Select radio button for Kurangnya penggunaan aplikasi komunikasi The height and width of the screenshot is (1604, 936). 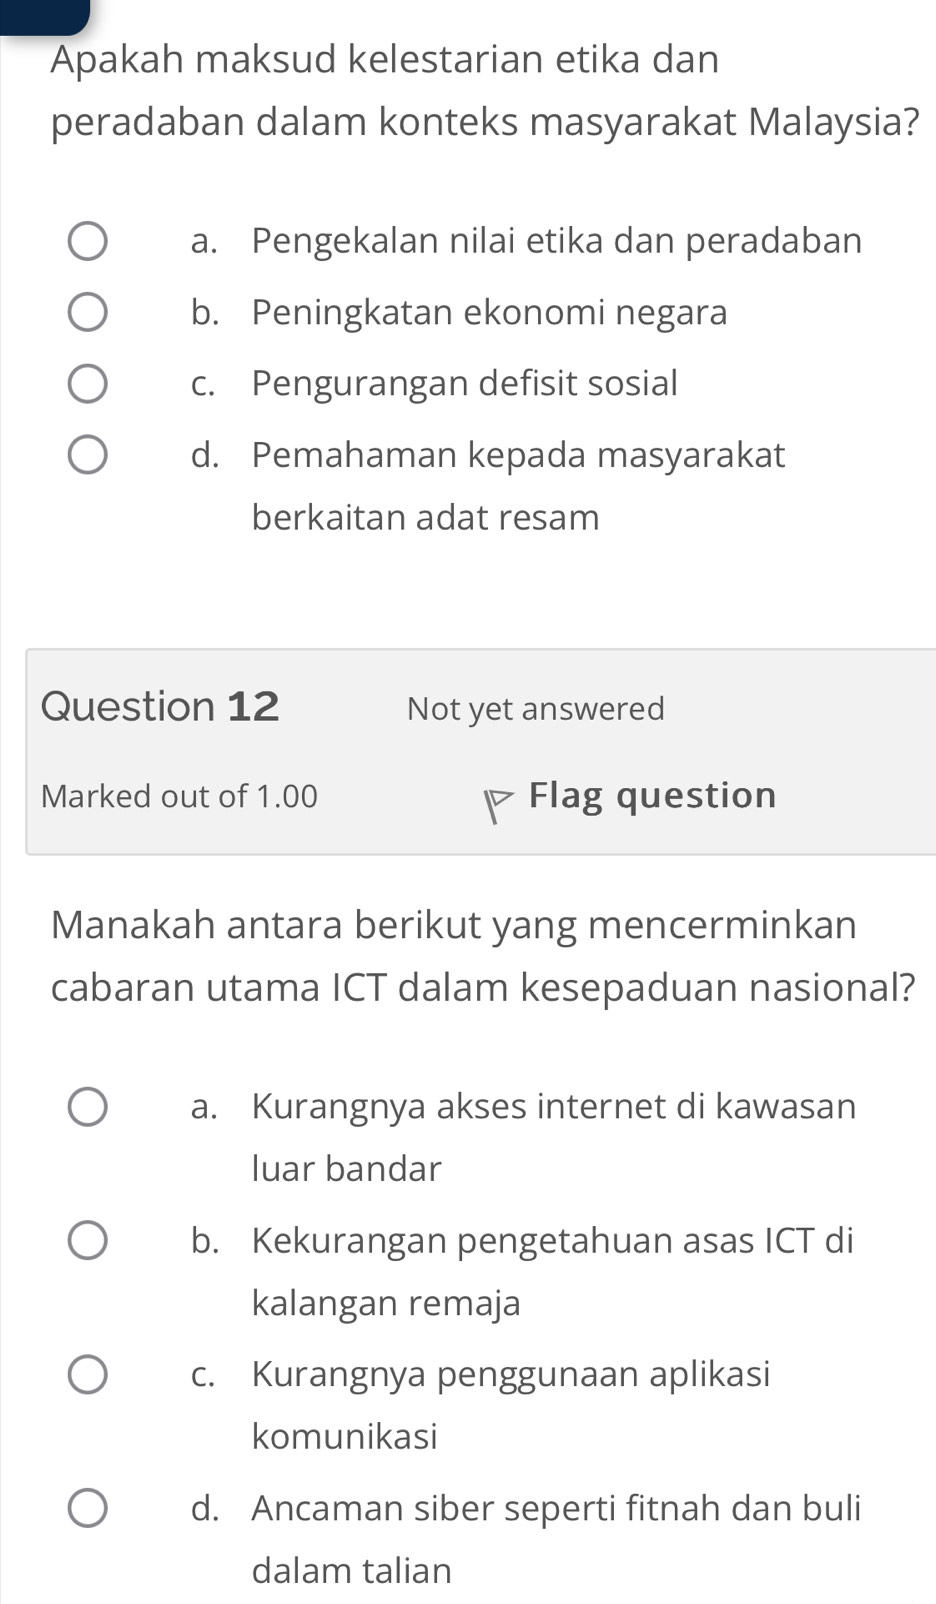point(88,1374)
